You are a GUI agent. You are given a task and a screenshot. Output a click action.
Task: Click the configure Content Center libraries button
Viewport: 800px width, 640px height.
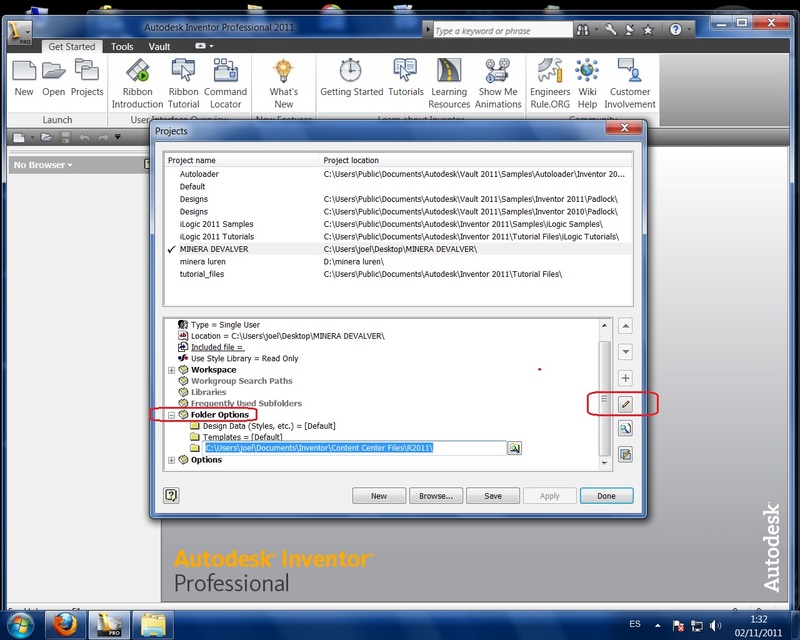626,454
